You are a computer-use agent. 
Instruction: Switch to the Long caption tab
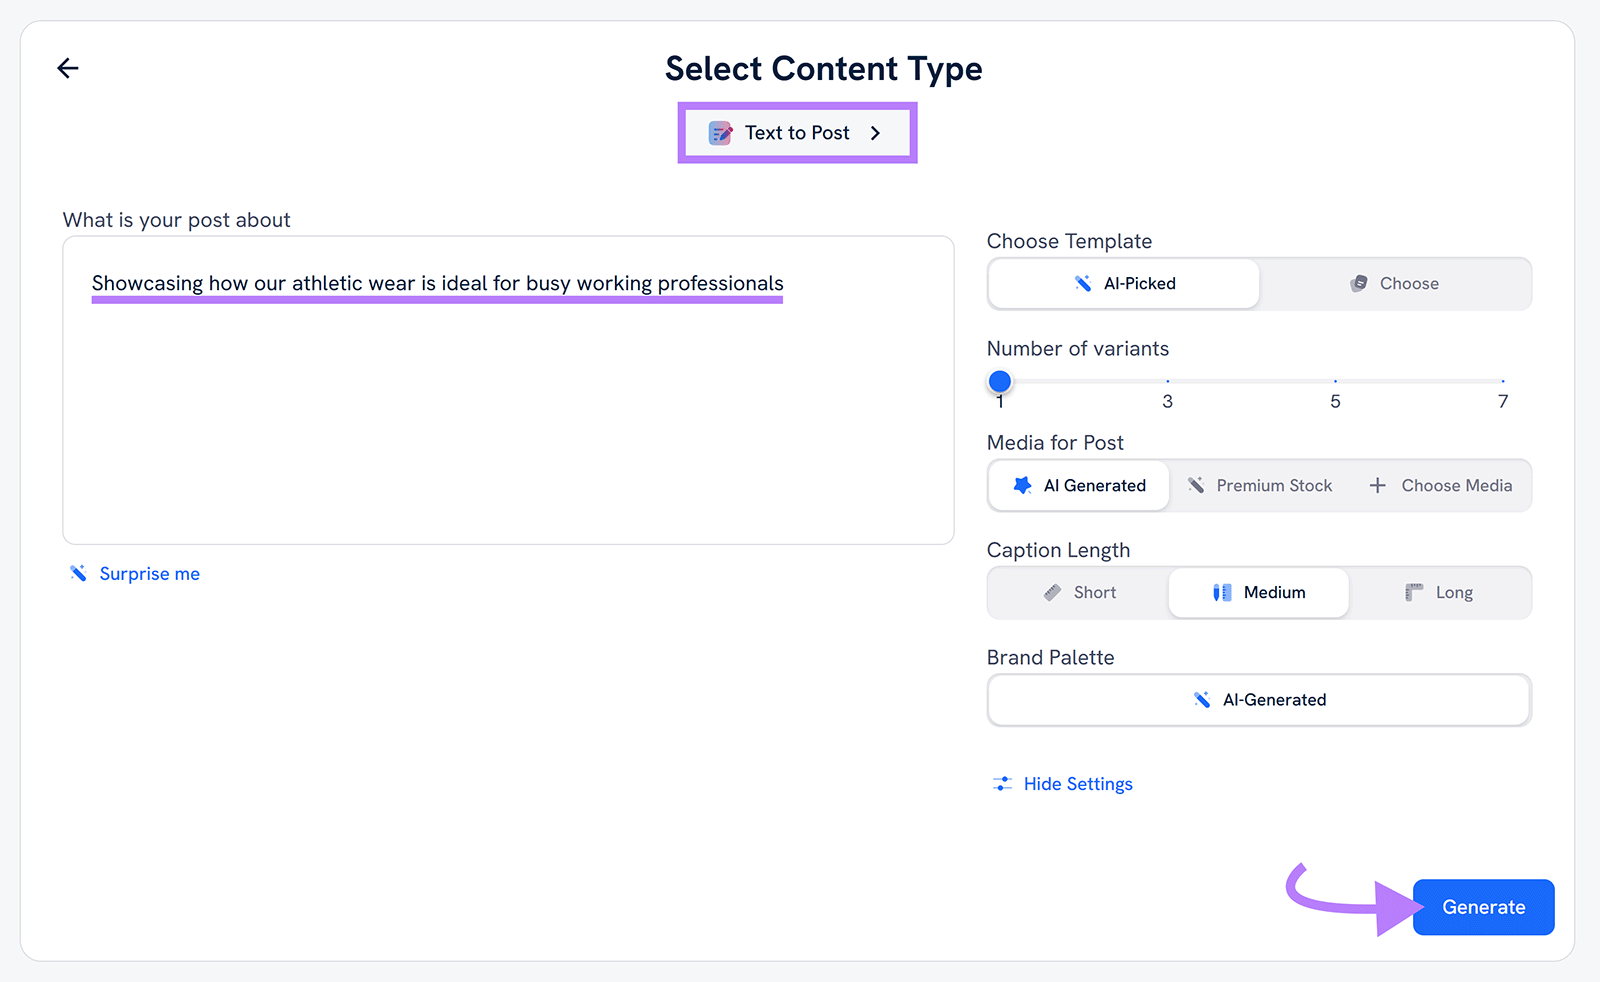pos(1440,592)
